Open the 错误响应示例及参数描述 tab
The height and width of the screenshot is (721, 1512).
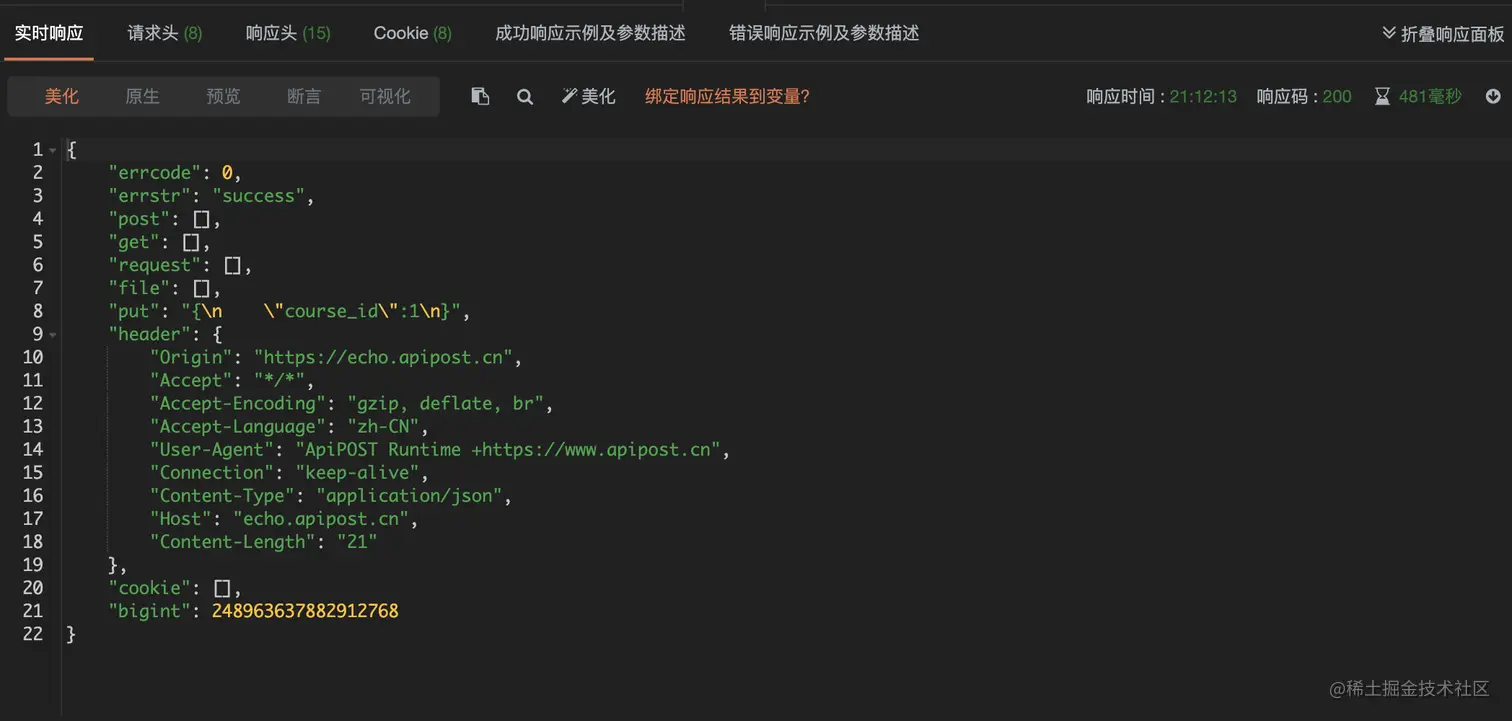pos(824,33)
